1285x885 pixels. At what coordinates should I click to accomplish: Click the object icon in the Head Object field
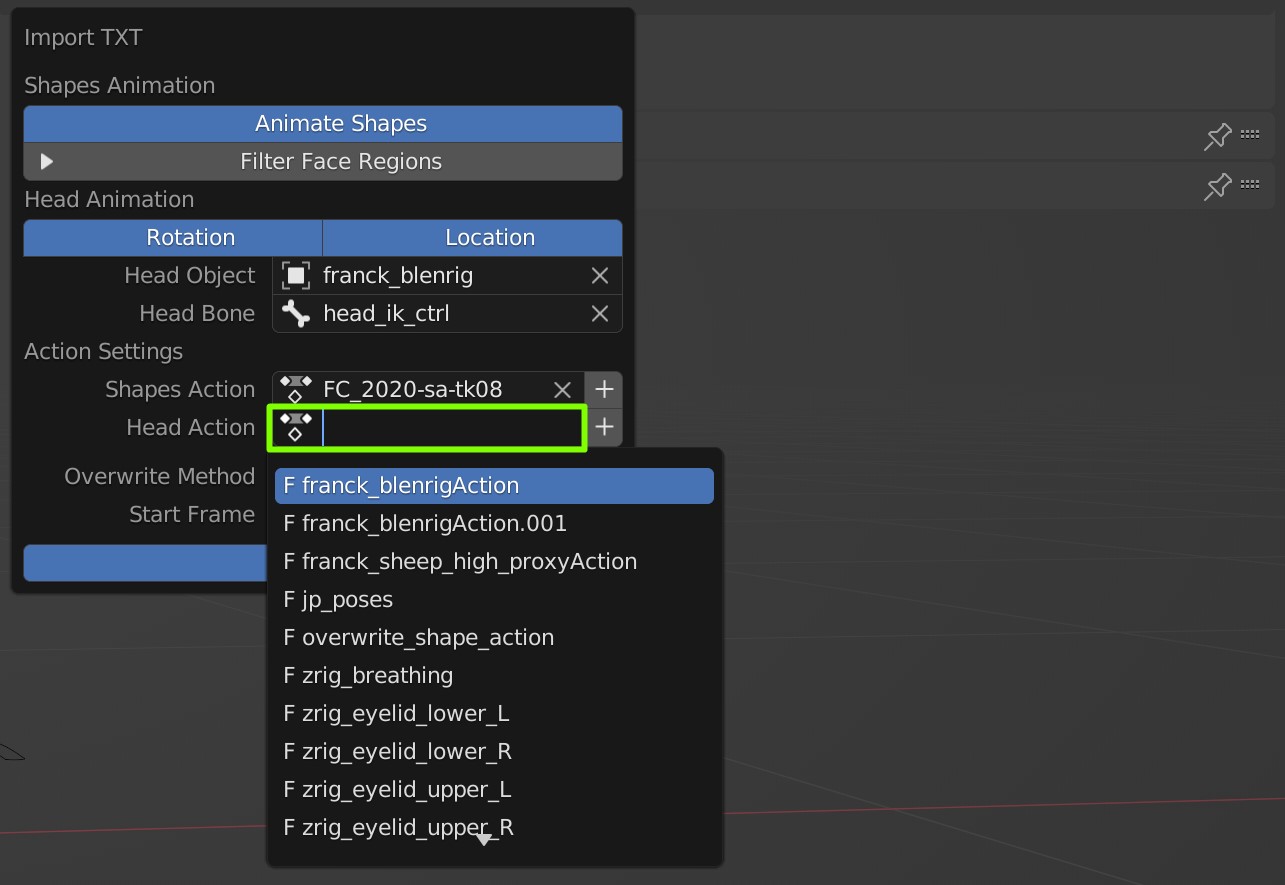tap(295, 276)
